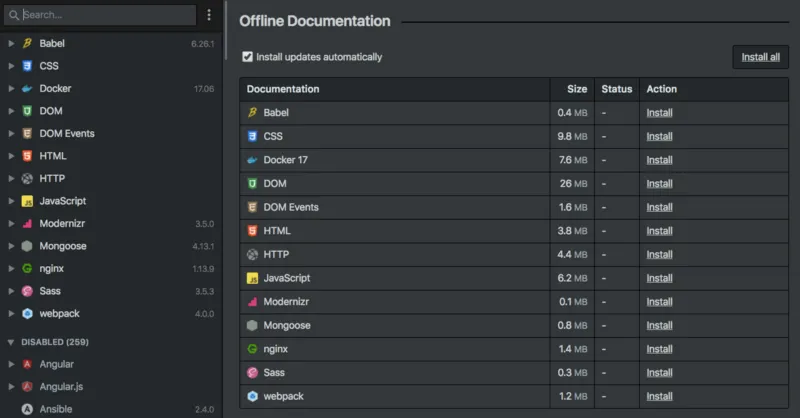Click the Status column header
The height and width of the screenshot is (418, 800).
[x=616, y=89]
